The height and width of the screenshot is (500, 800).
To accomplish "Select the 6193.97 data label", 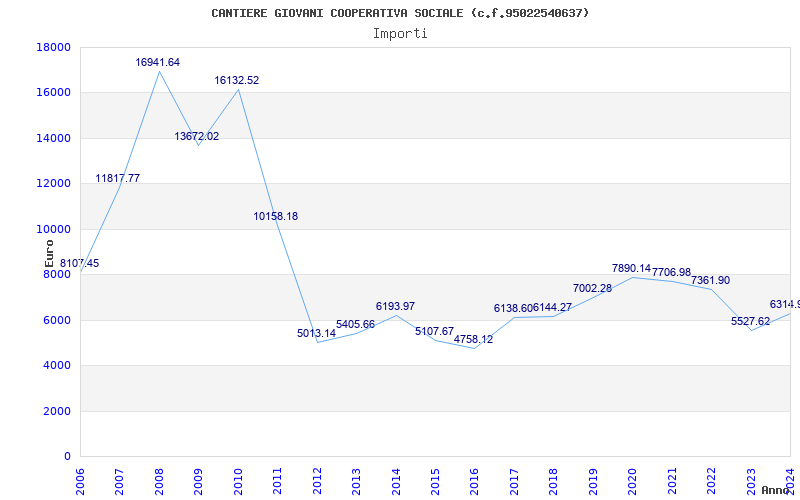I will (395, 306).
